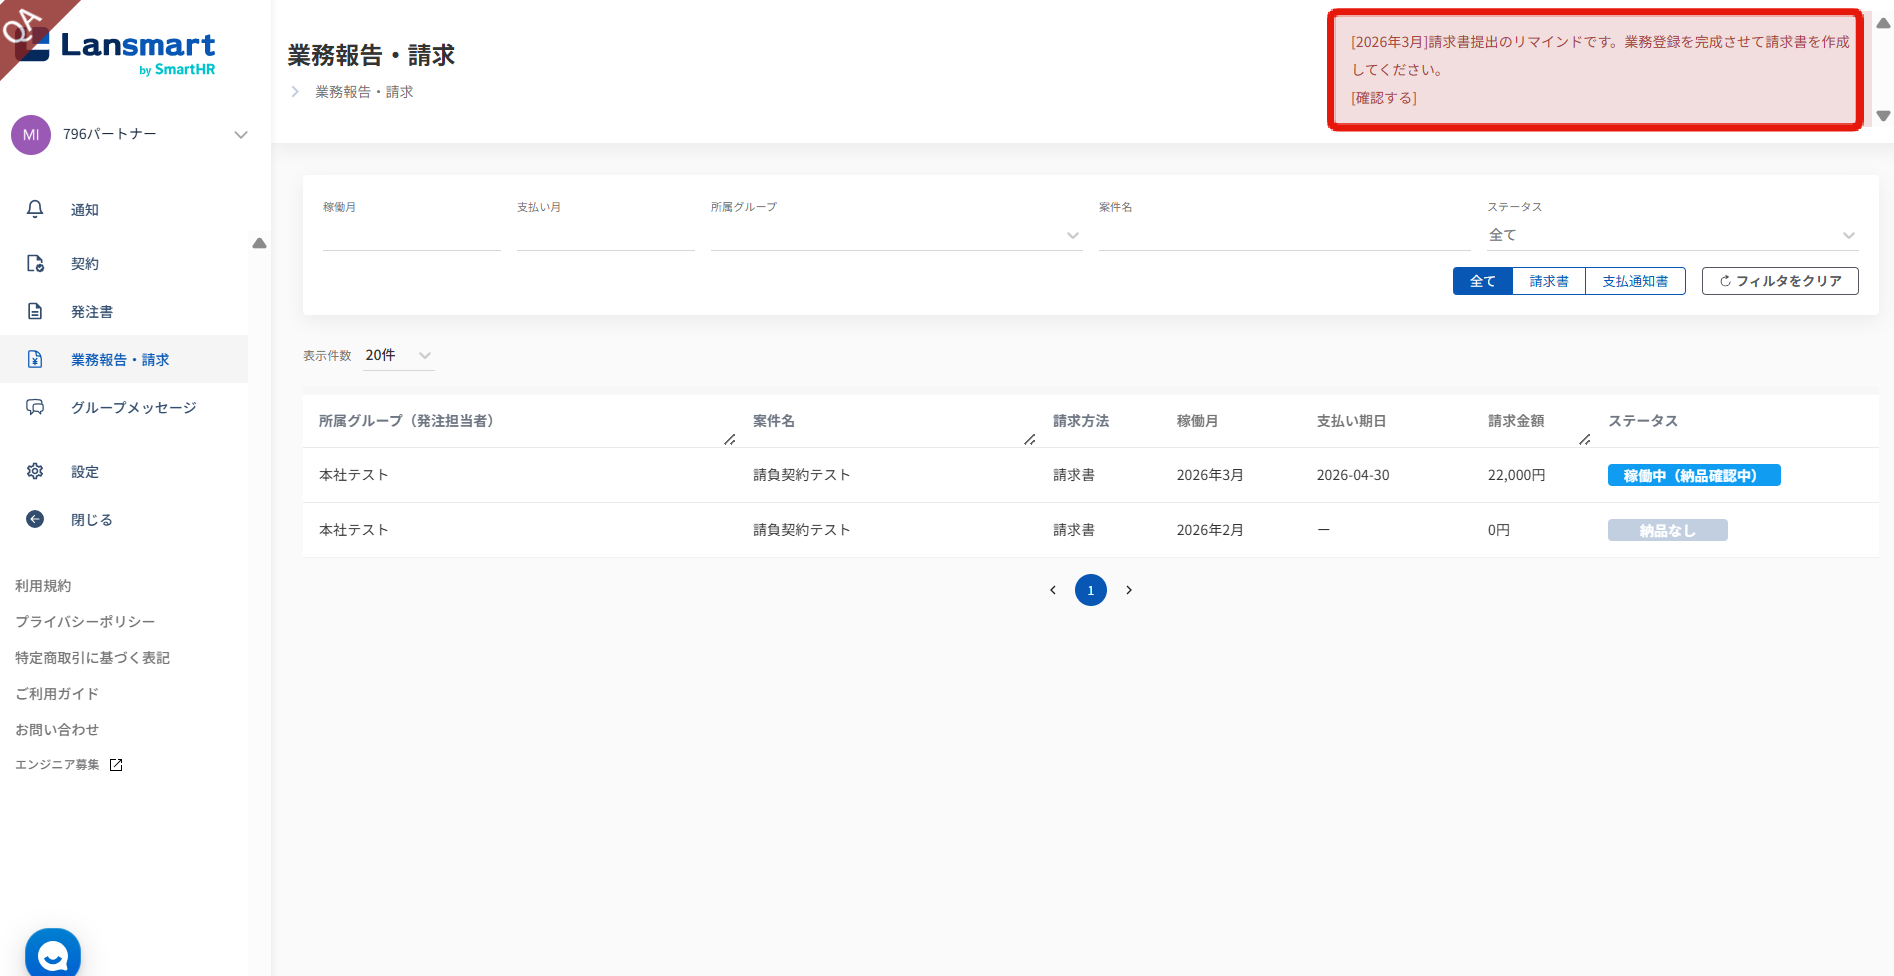
Task: Open the 表示件数 20件 dropdown
Action: tap(398, 356)
